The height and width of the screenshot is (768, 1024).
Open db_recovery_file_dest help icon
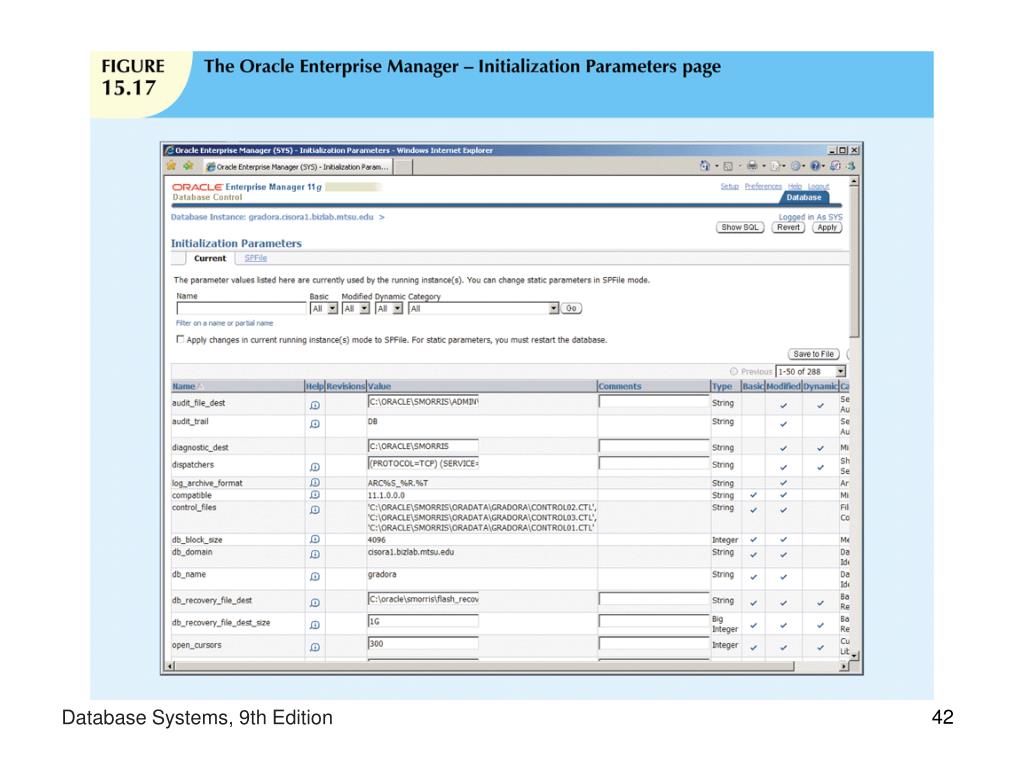[315, 603]
